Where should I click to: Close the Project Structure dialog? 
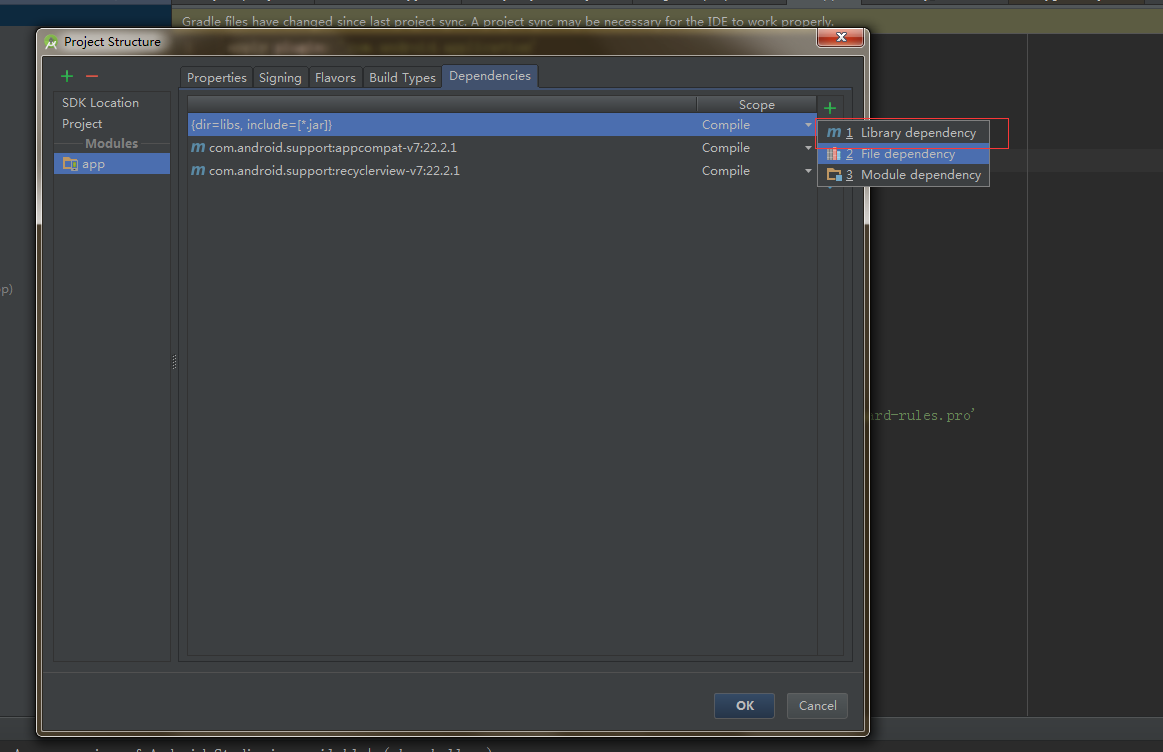click(841, 37)
